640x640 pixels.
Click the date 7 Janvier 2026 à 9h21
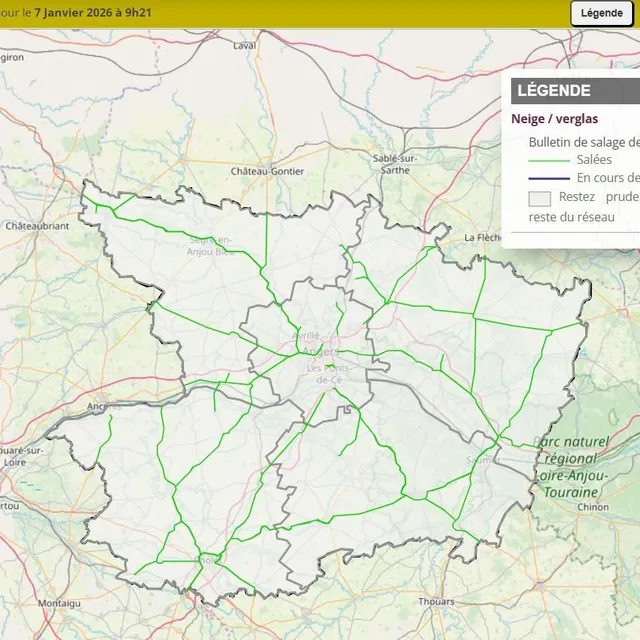(93, 12)
